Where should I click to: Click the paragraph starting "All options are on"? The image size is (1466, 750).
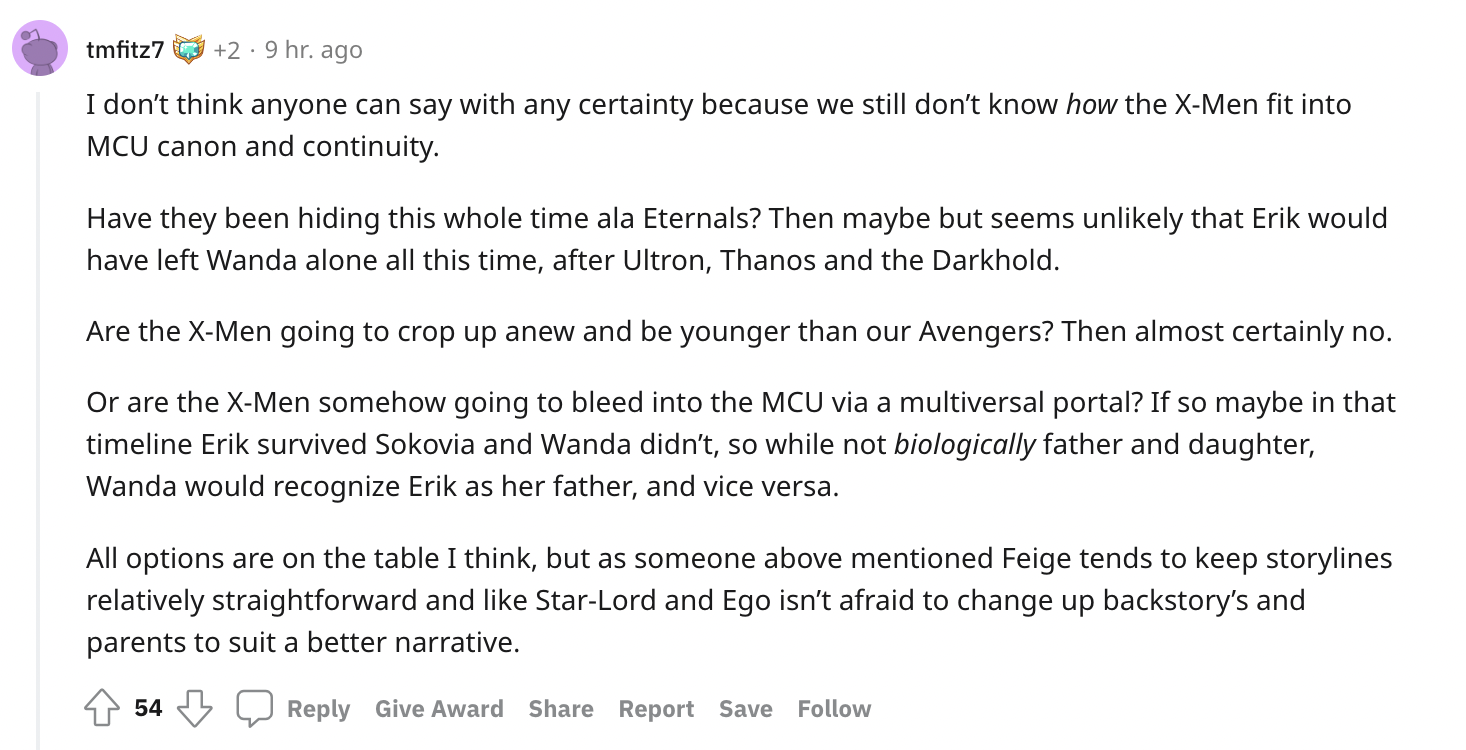[x=739, y=600]
